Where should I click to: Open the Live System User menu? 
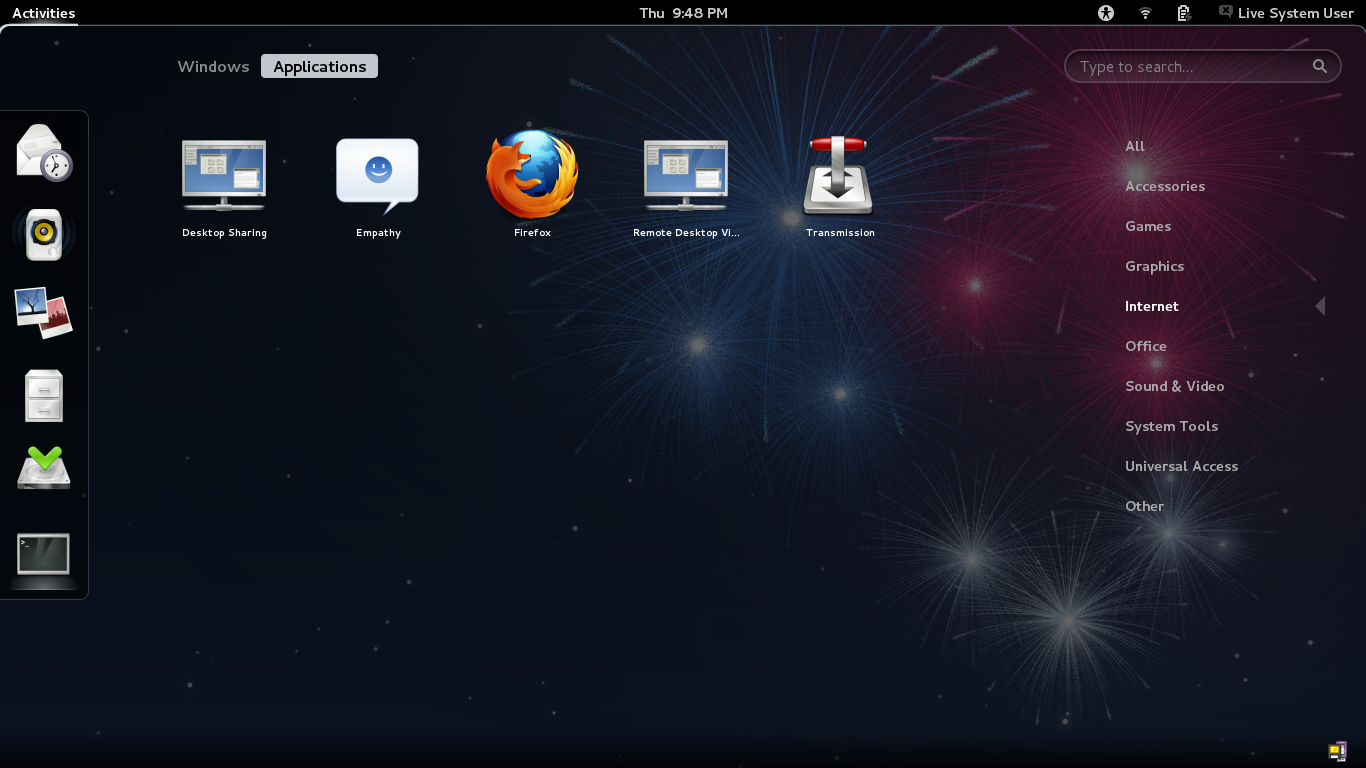tap(1286, 13)
